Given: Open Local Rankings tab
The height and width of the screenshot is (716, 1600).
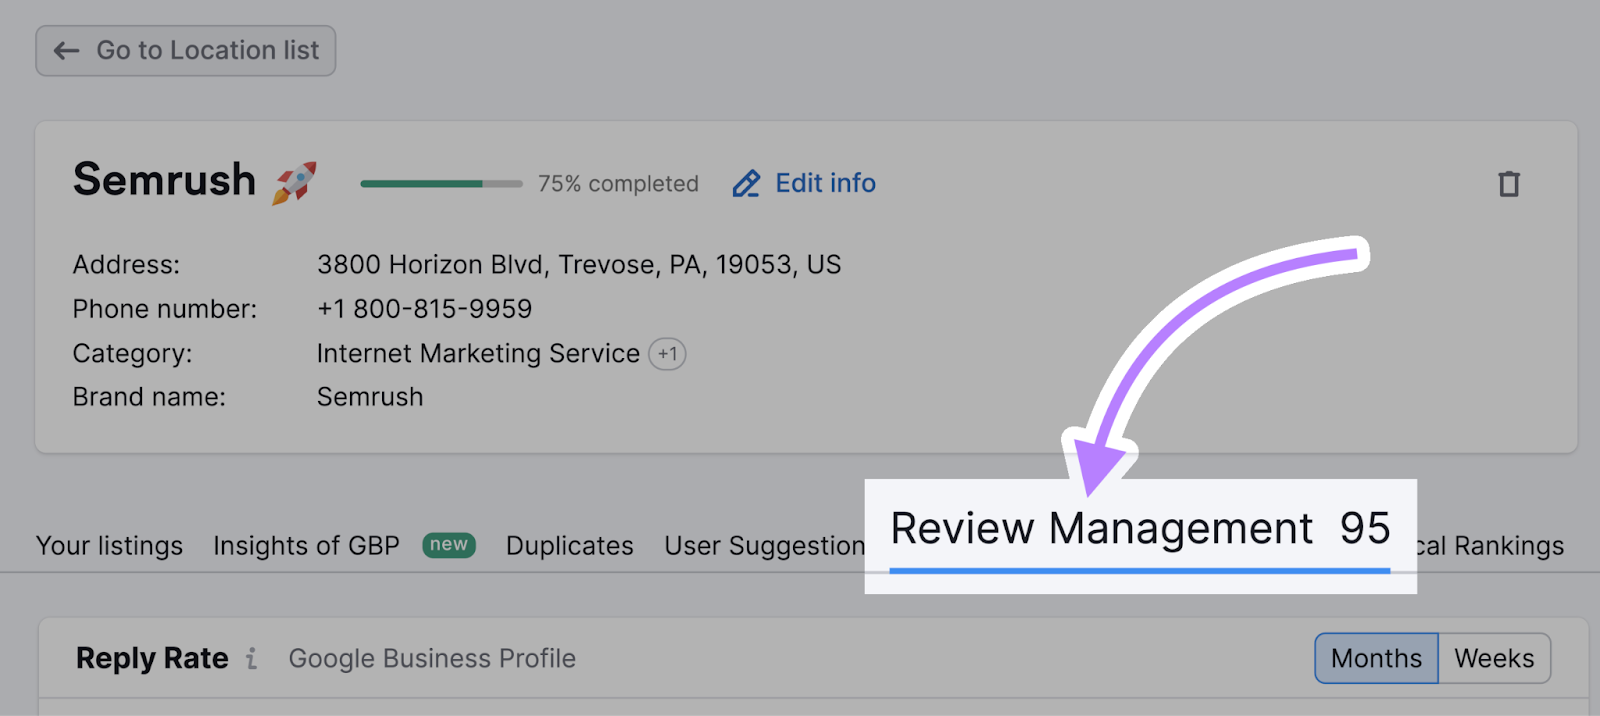Looking at the screenshot, I should 1490,546.
